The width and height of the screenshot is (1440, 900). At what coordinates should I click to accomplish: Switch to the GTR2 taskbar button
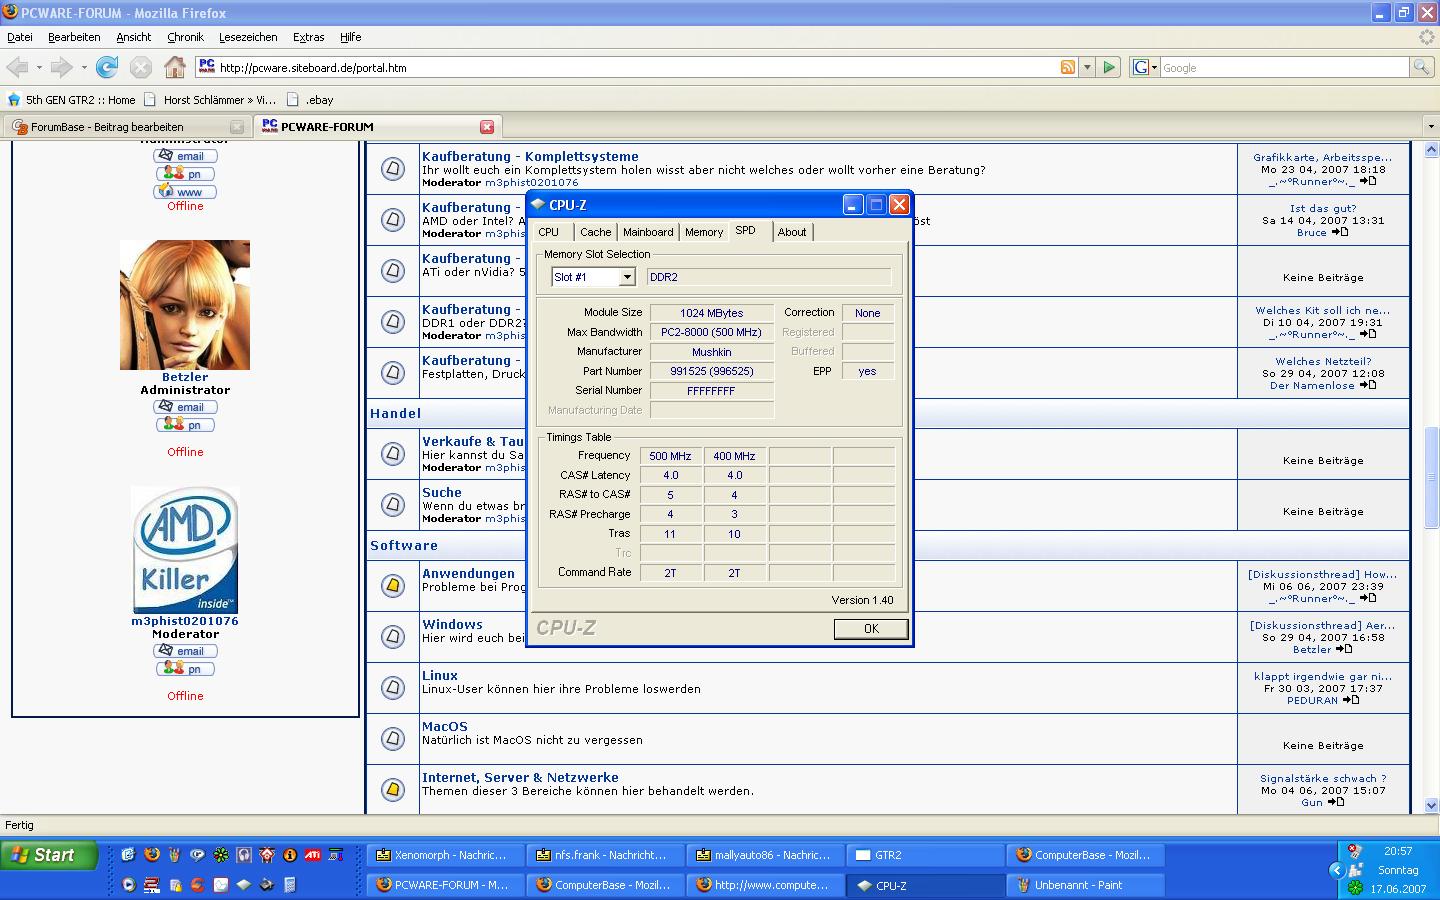click(926, 855)
